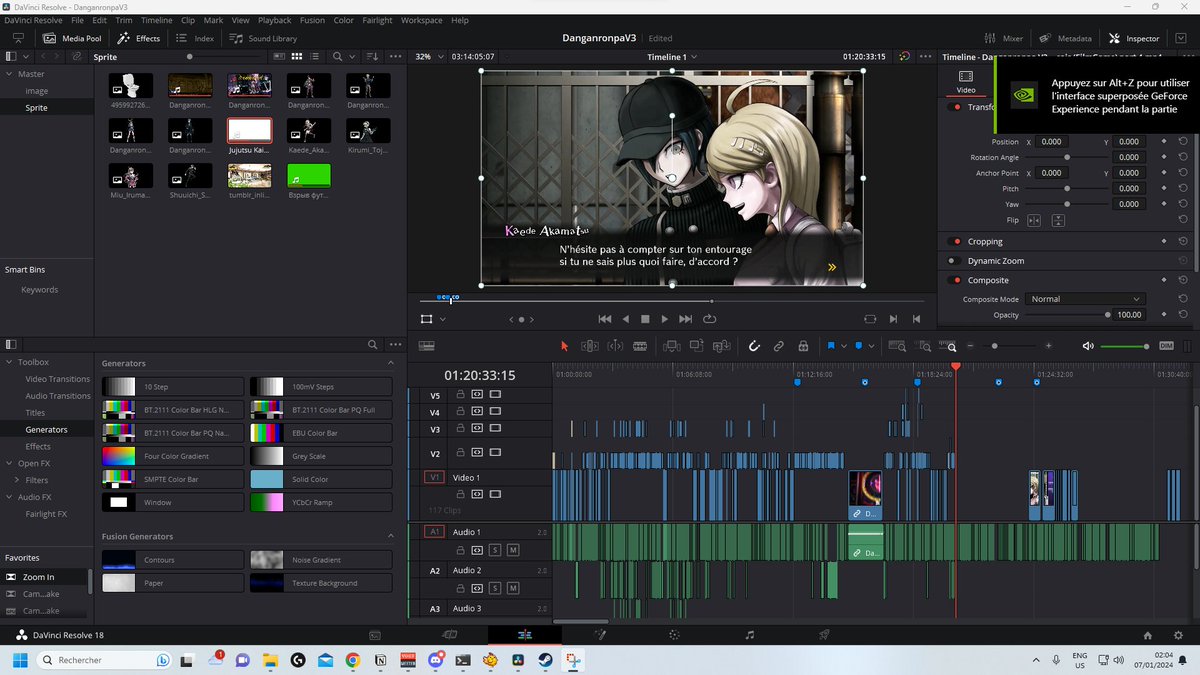
Task: Collapse the Fusion Generators section
Action: pos(390,536)
